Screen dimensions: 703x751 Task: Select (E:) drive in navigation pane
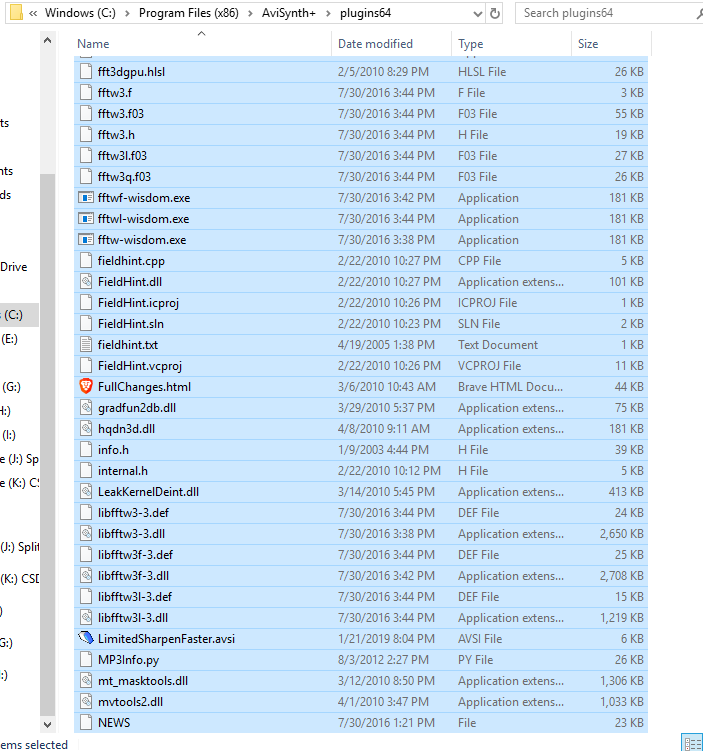[9, 339]
